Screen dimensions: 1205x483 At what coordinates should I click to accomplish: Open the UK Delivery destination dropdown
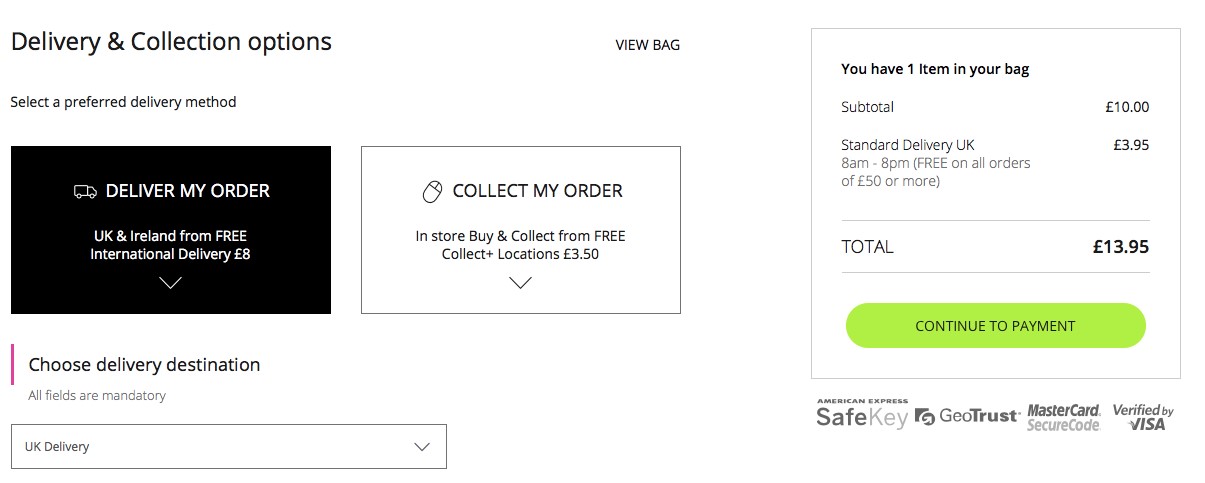click(x=229, y=447)
